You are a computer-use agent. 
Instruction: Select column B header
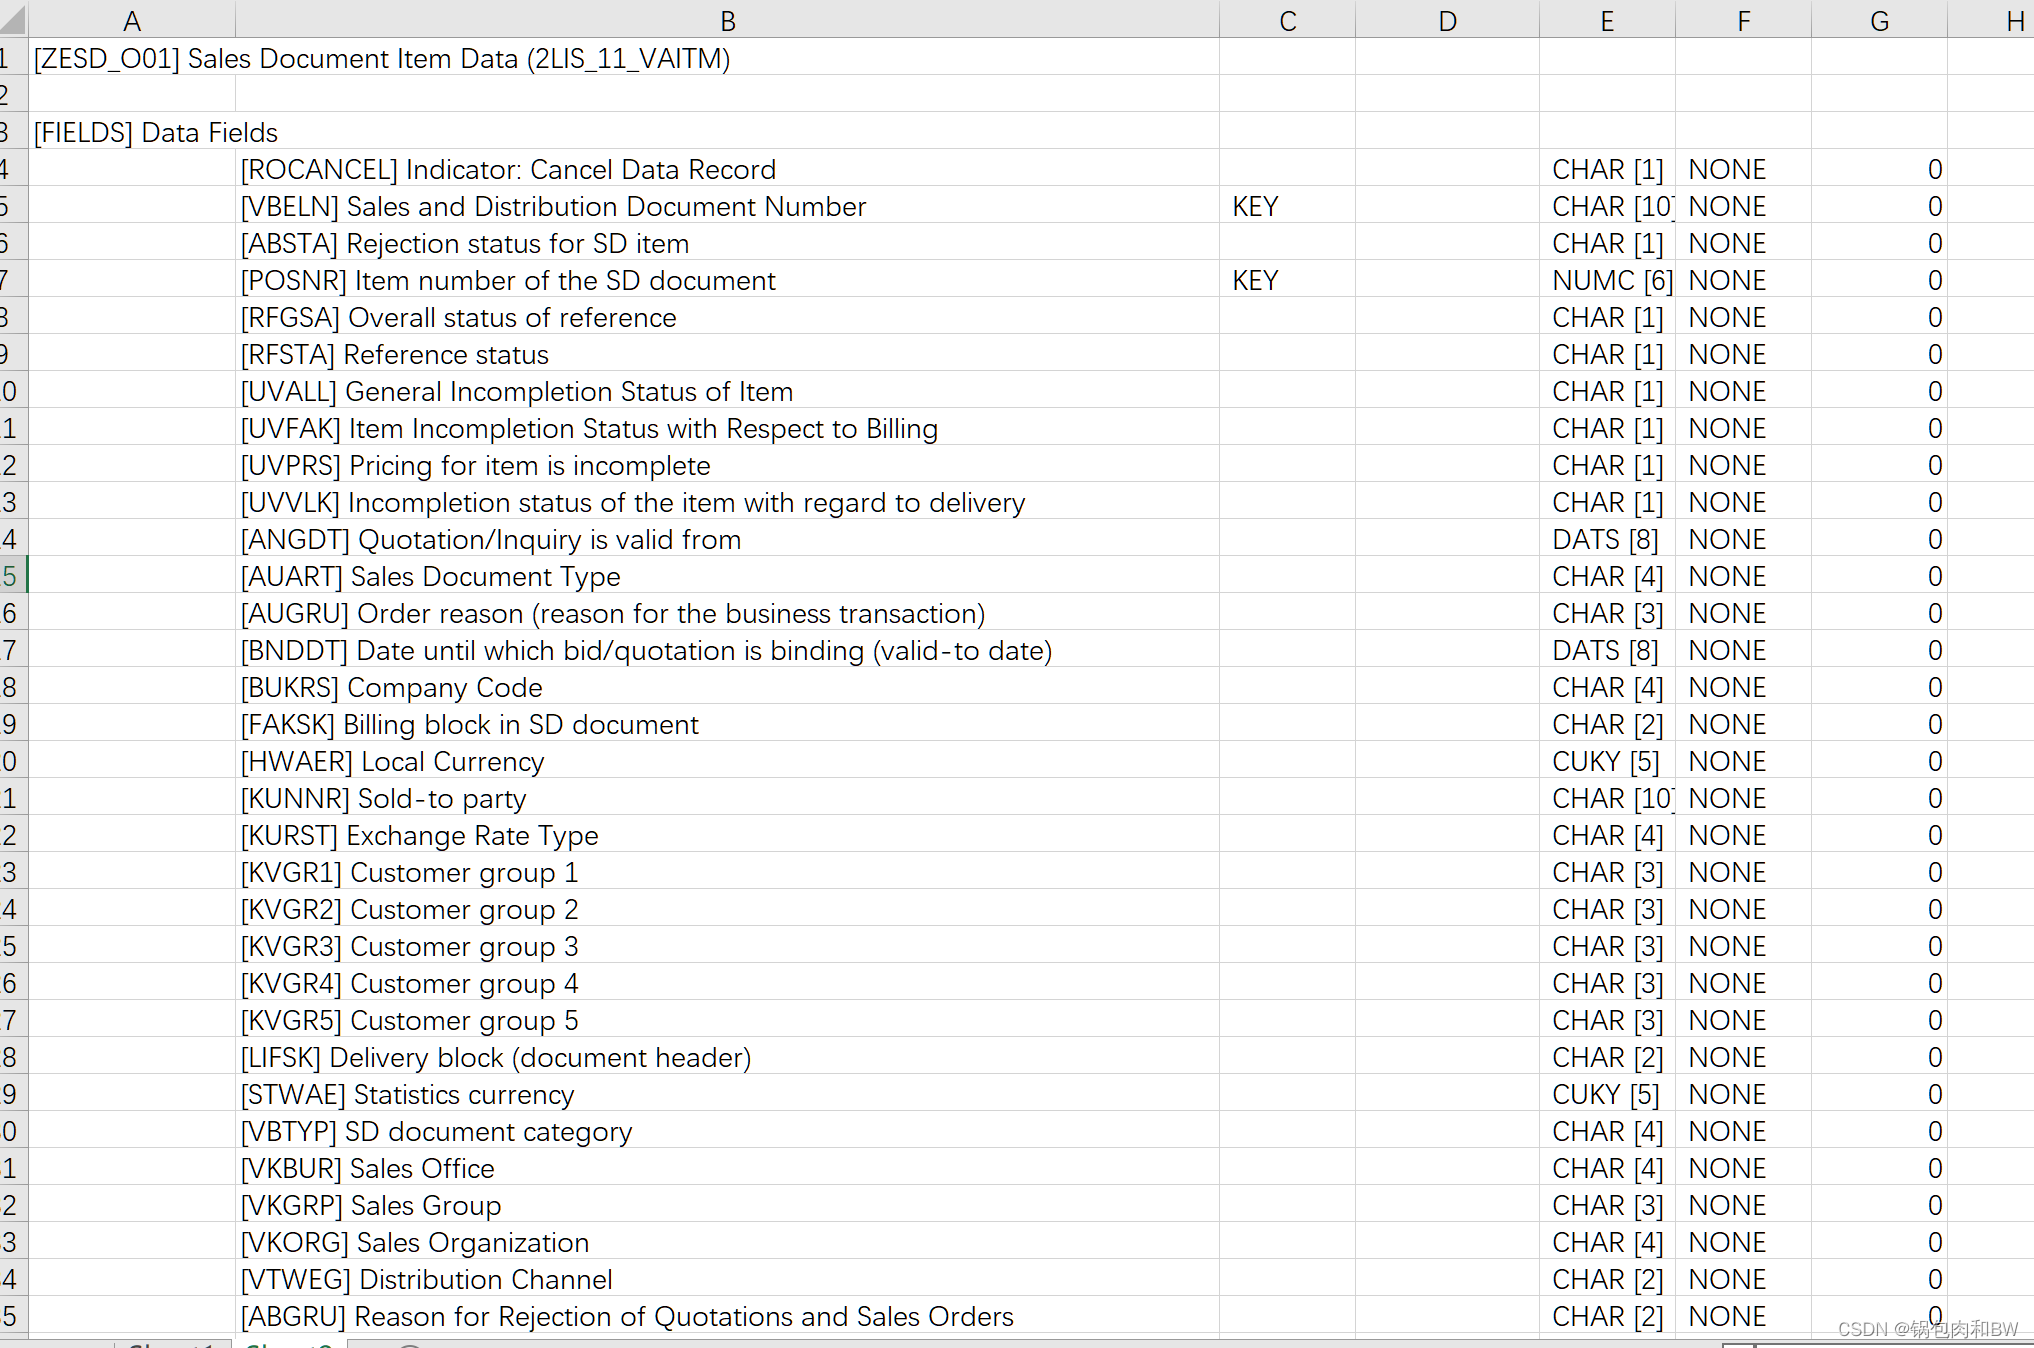(x=727, y=21)
